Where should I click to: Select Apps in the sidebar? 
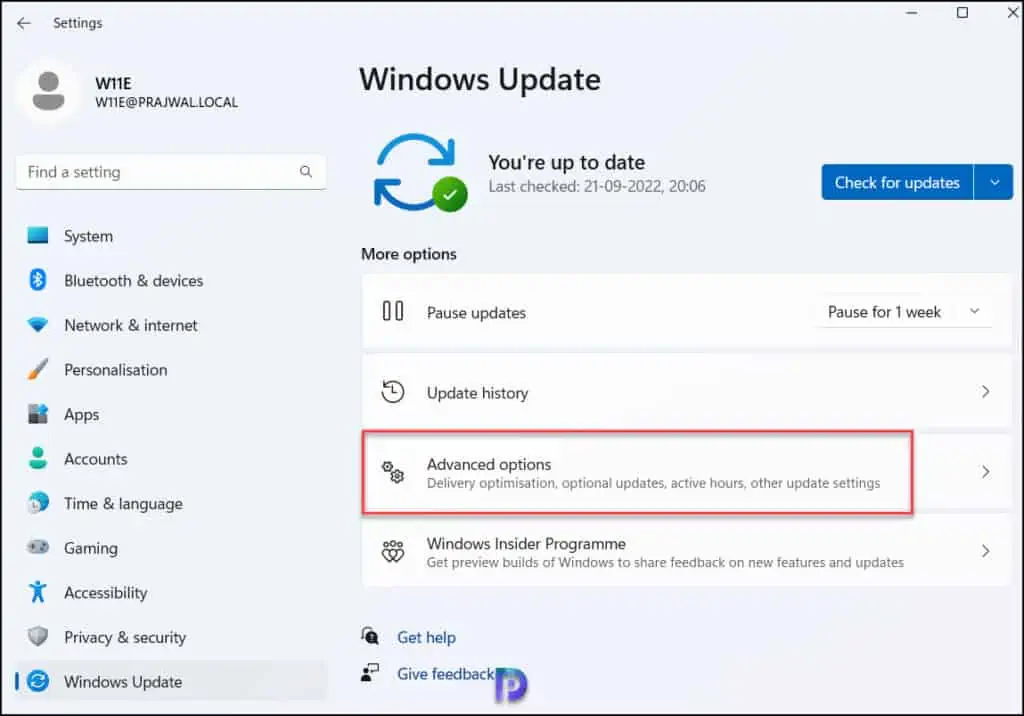click(x=170, y=414)
